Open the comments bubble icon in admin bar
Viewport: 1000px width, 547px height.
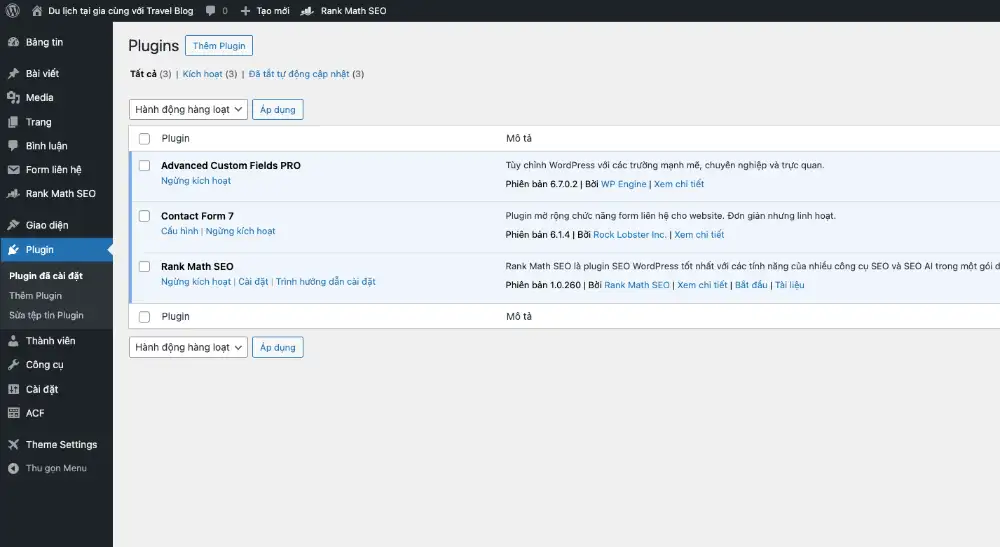coord(212,11)
